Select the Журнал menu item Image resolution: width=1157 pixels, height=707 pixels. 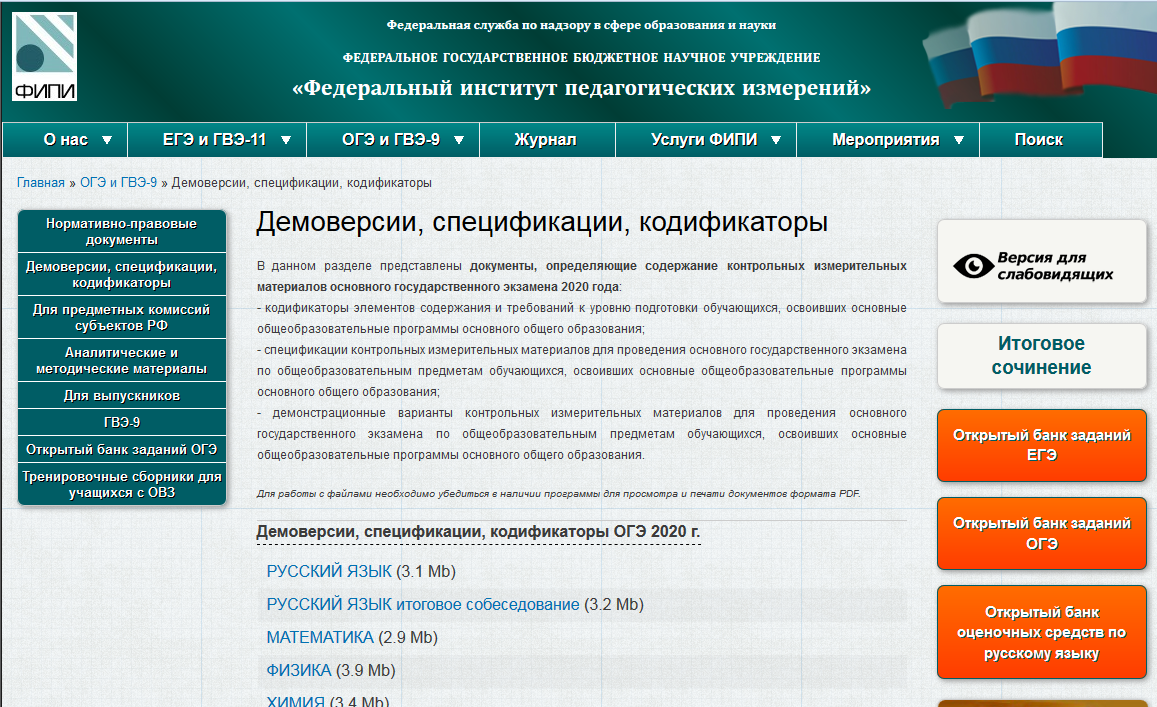coord(546,139)
